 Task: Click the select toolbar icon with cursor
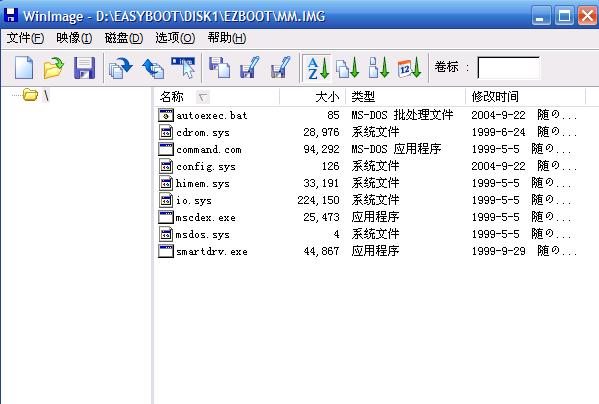point(183,67)
